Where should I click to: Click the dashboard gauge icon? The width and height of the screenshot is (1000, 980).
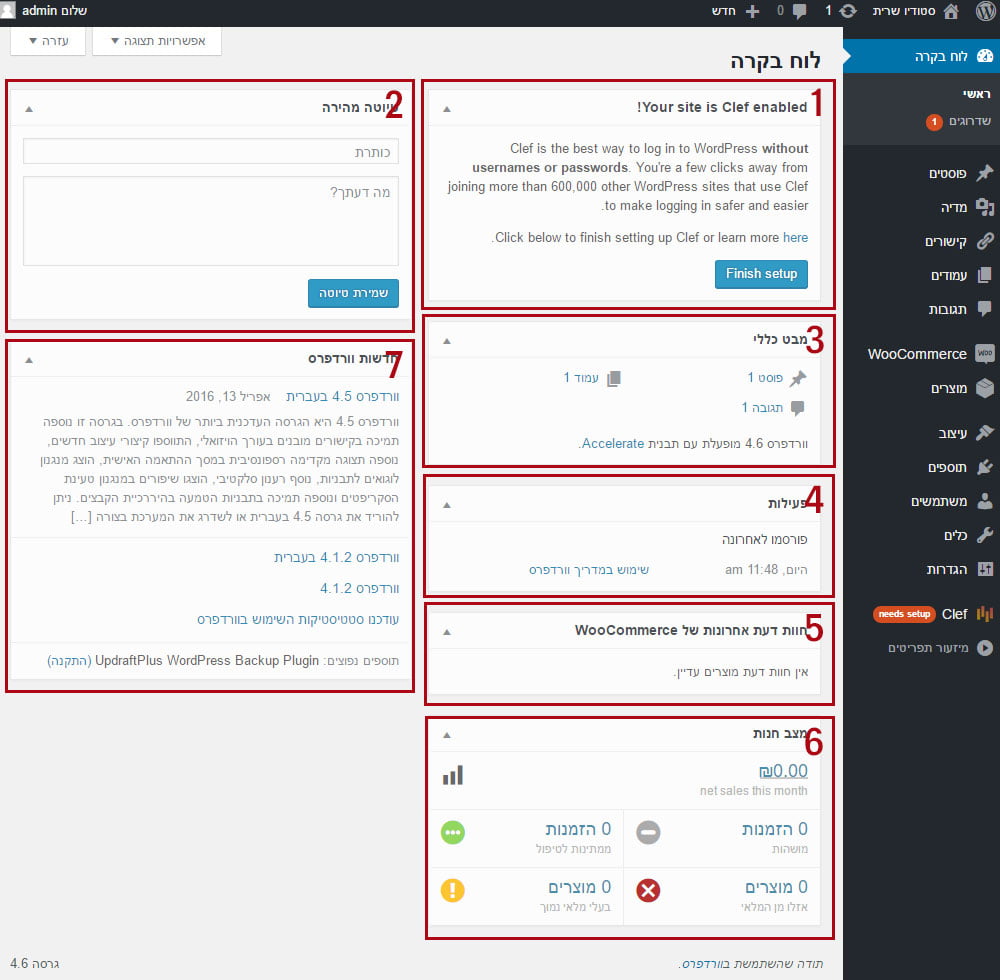click(x=985, y=55)
